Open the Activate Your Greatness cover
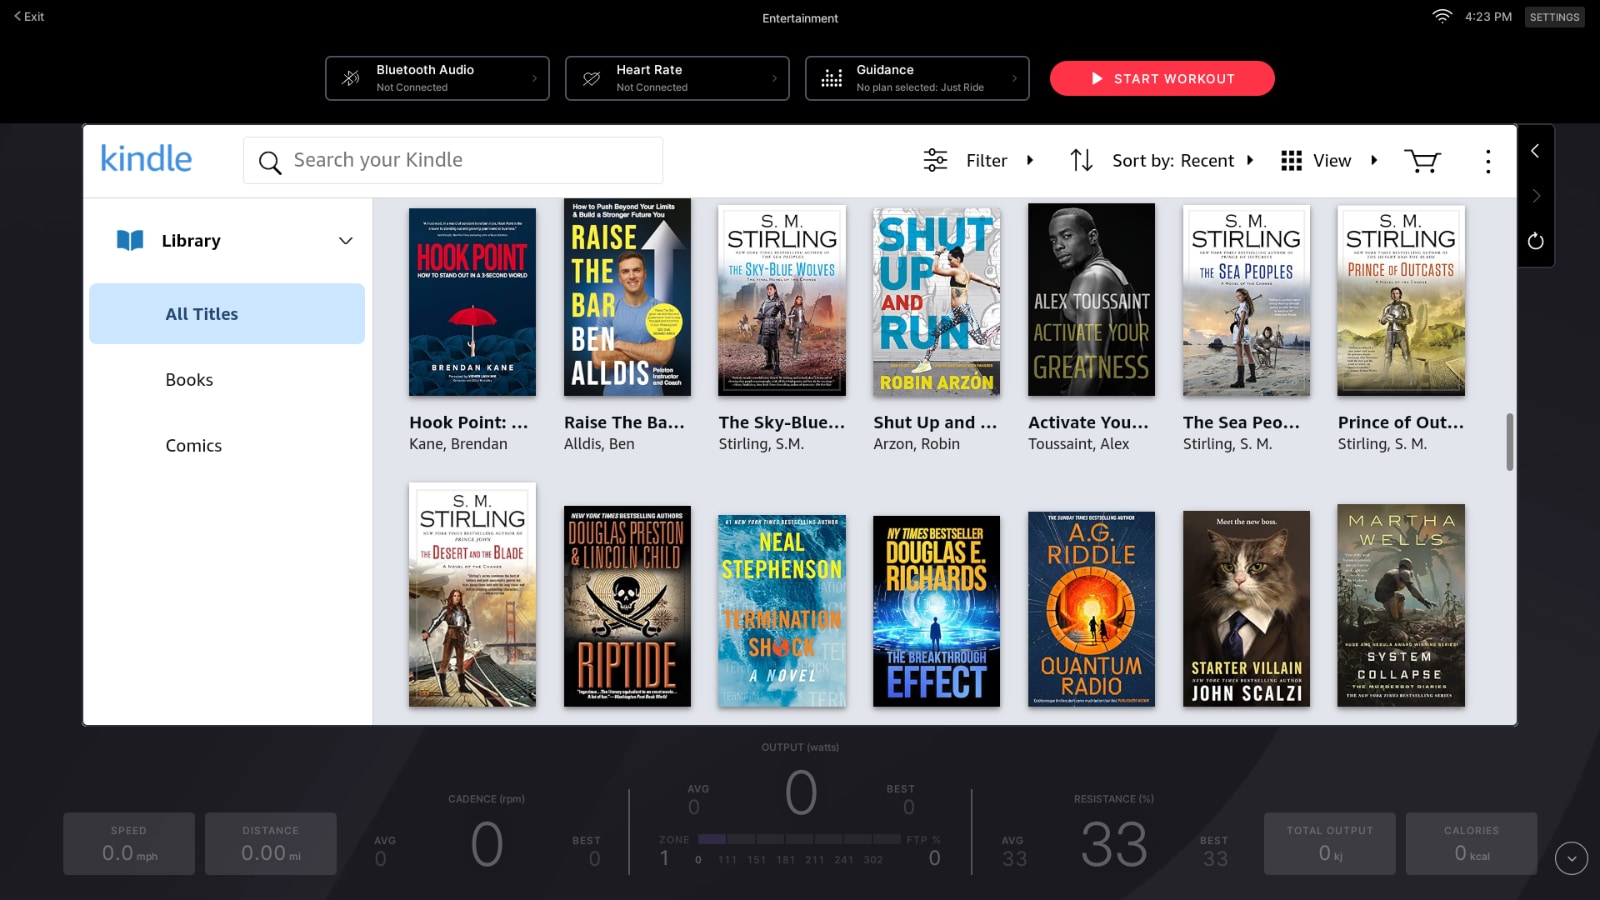This screenshot has width=1600, height=900. [x=1091, y=300]
